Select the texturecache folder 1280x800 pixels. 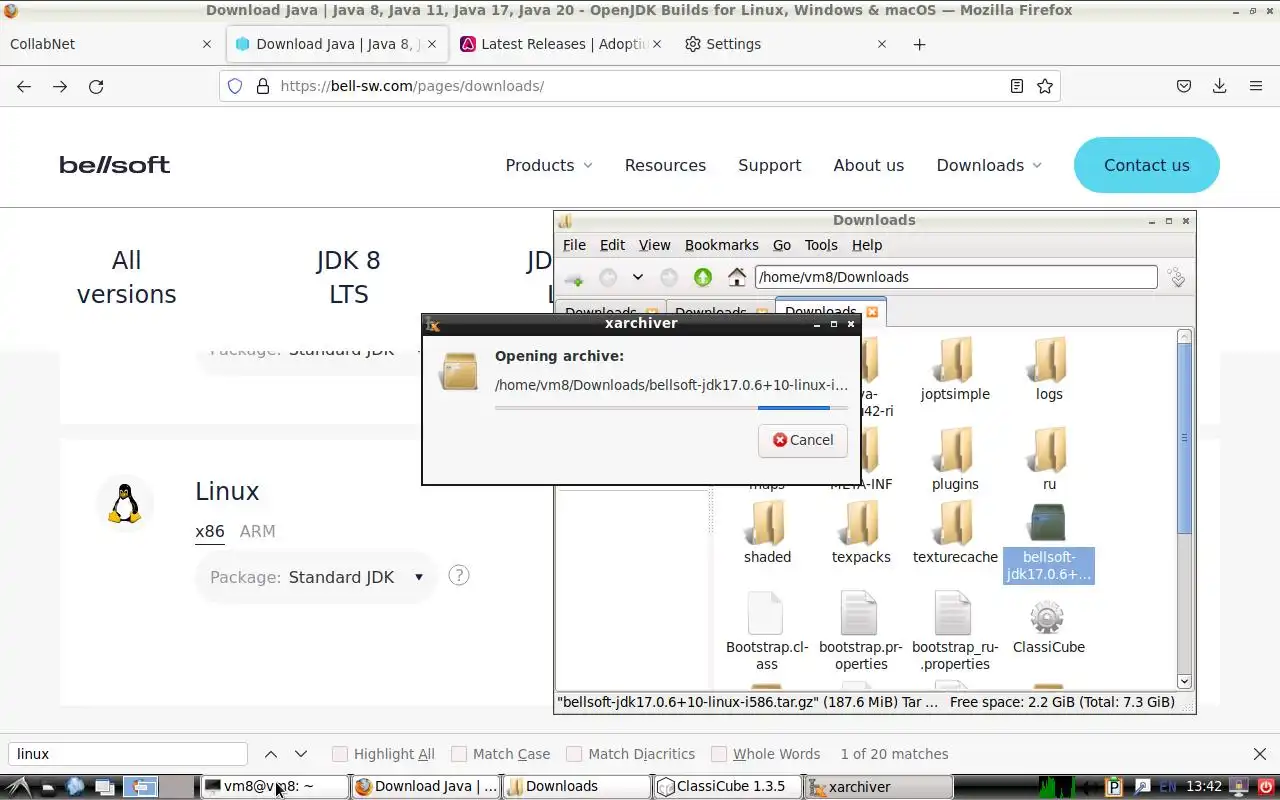[955, 533]
